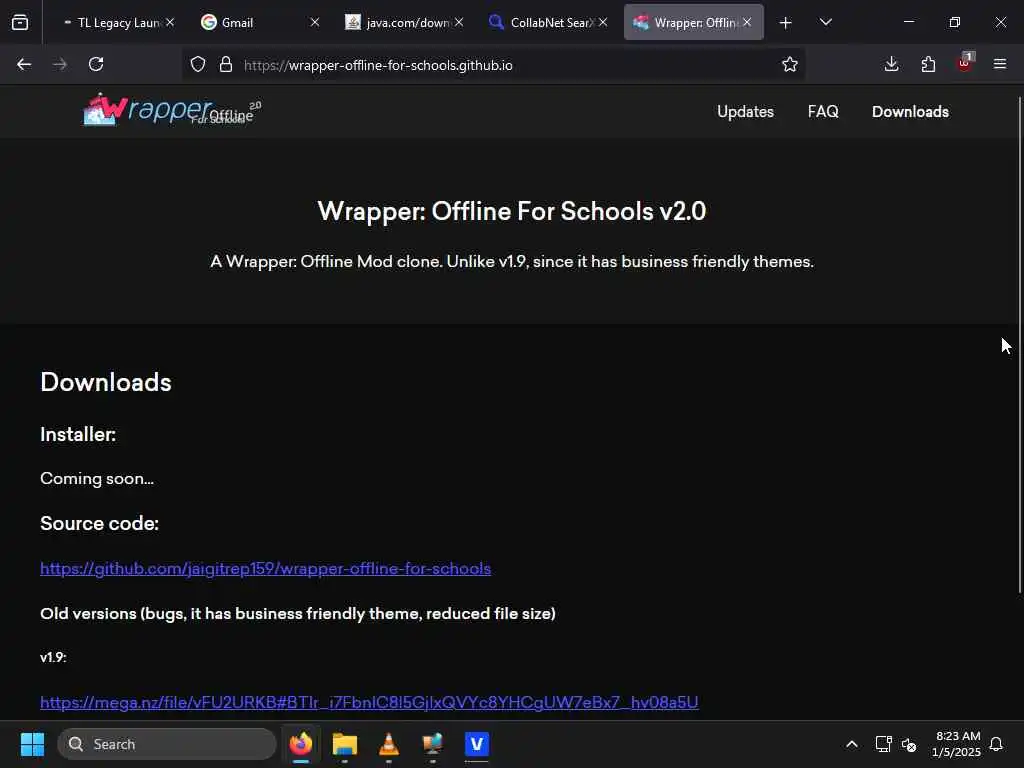Open the Firefox View icon
This screenshot has height=768, width=1024.
click(20, 22)
